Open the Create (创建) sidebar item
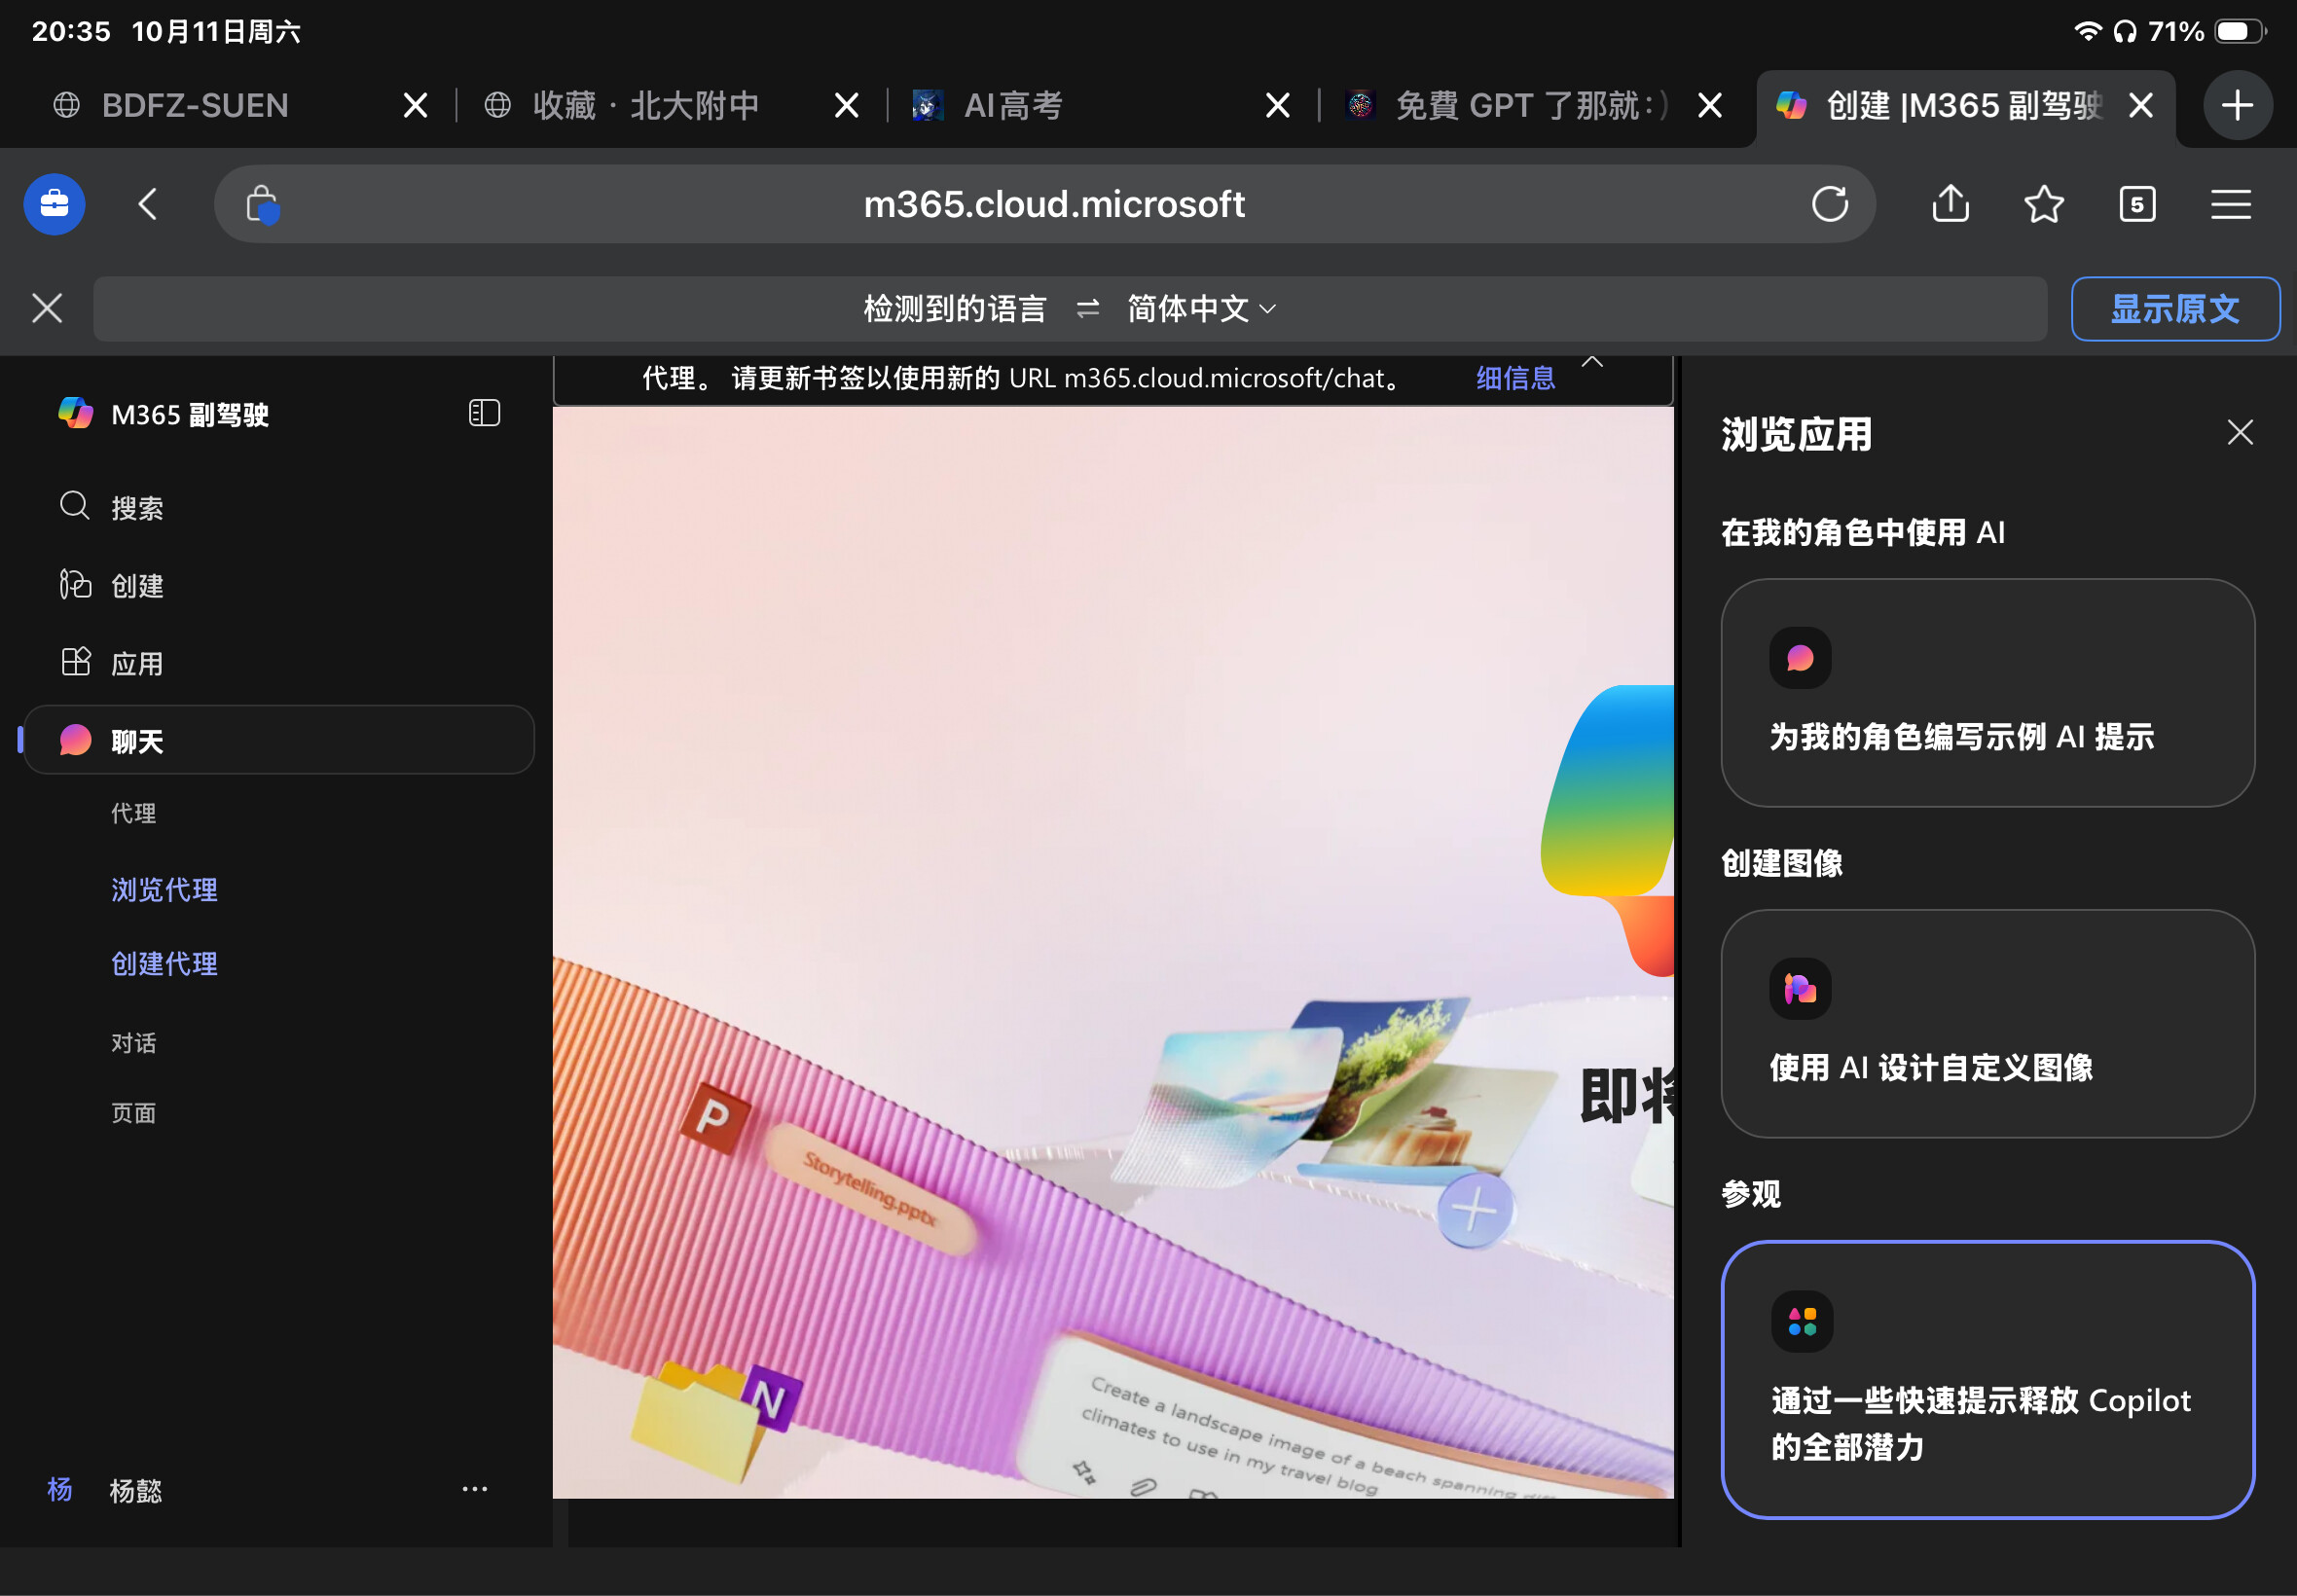This screenshot has height=1596, width=2297. (136, 586)
